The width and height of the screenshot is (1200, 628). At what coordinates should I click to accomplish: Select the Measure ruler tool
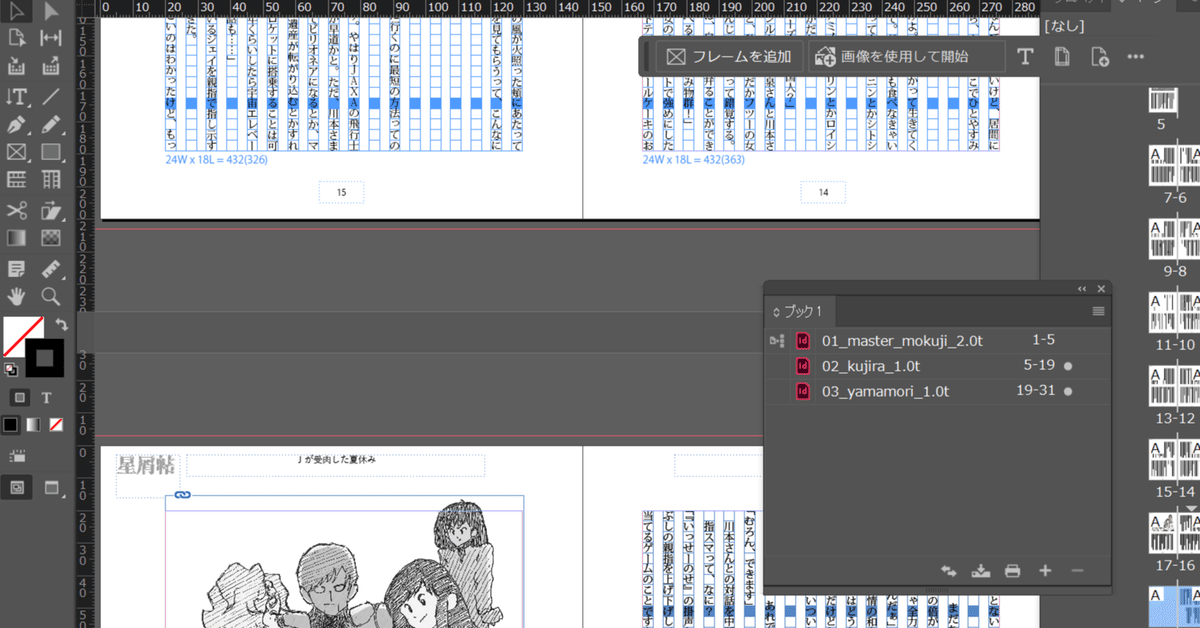(x=51, y=268)
